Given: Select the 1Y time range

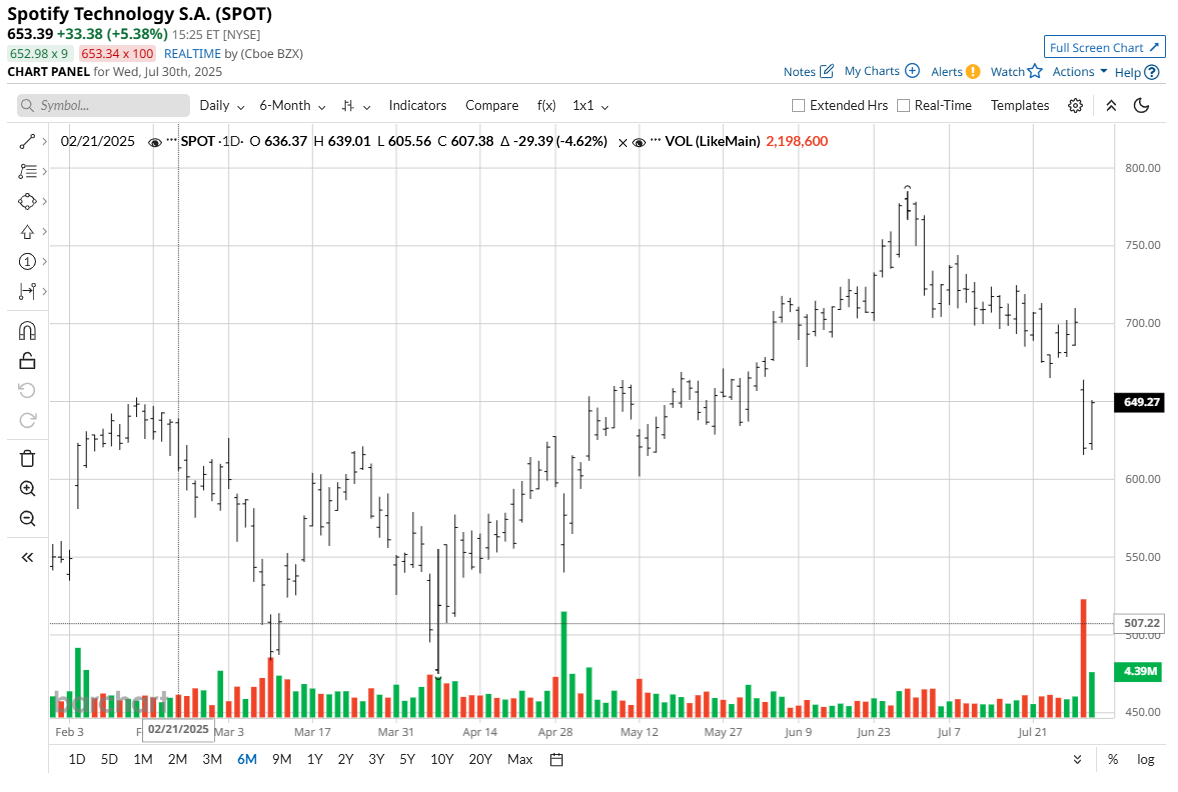Looking at the screenshot, I should click(315, 760).
